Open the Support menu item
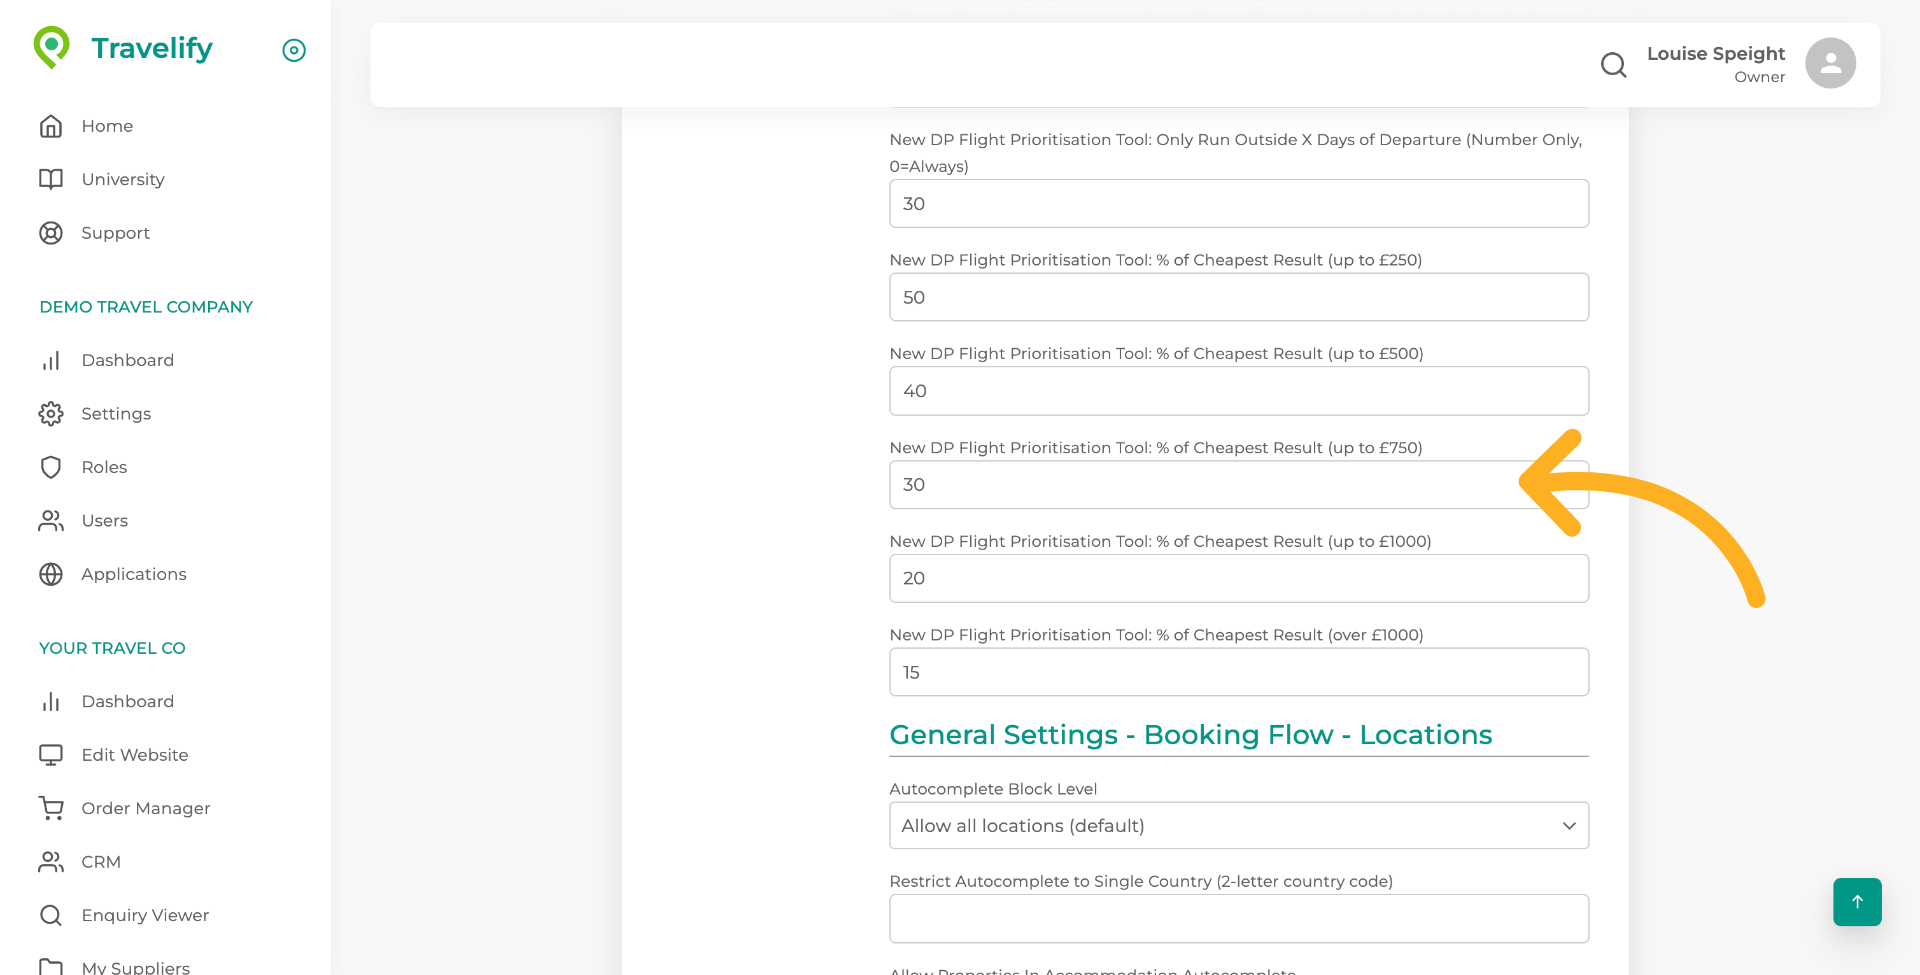Image resolution: width=1920 pixels, height=975 pixels. point(116,233)
